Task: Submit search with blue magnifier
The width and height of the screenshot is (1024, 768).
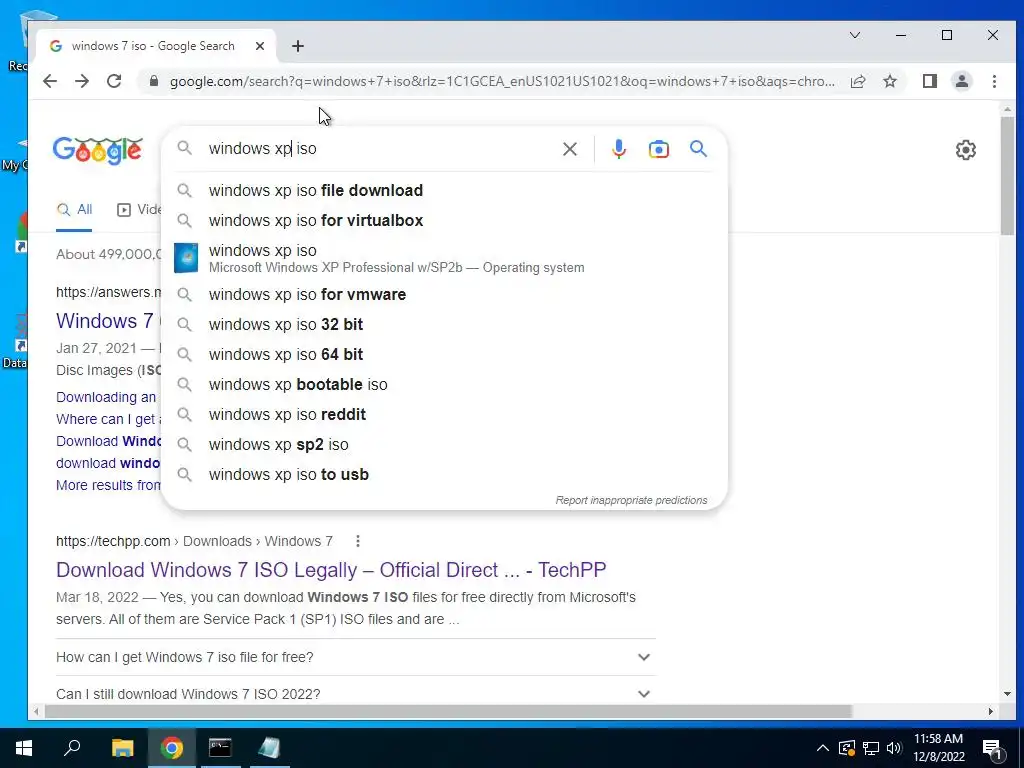Action: pos(698,149)
